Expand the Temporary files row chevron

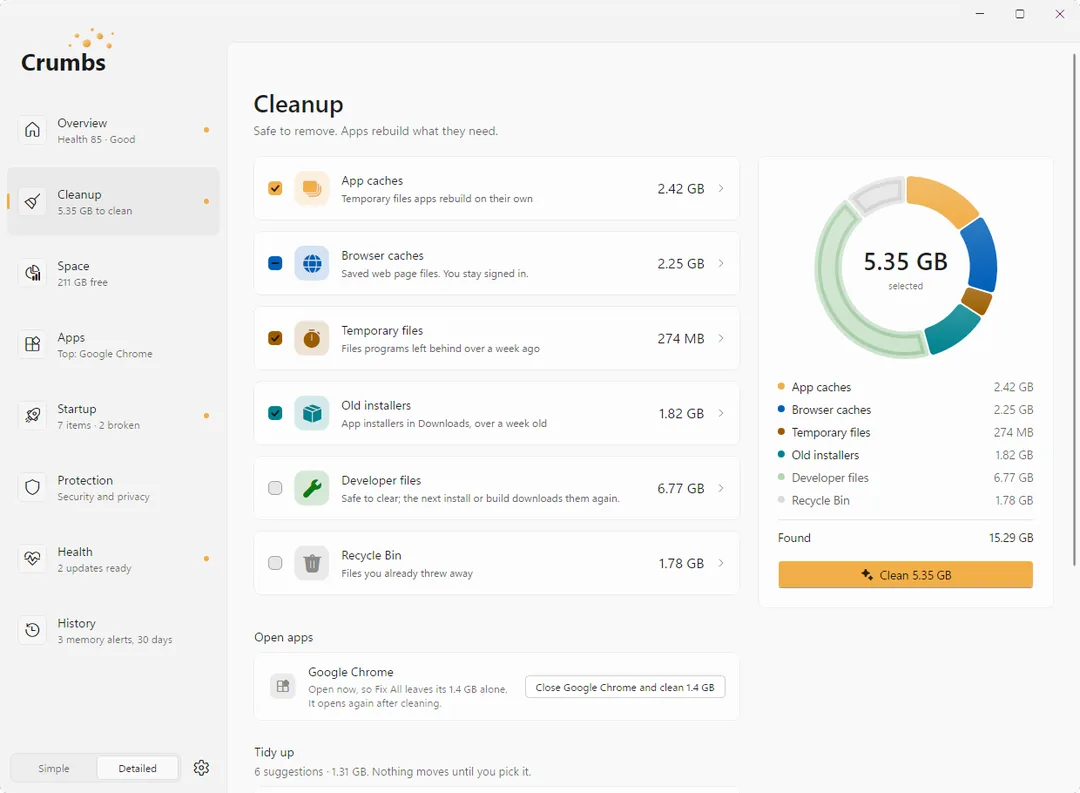[721, 338]
